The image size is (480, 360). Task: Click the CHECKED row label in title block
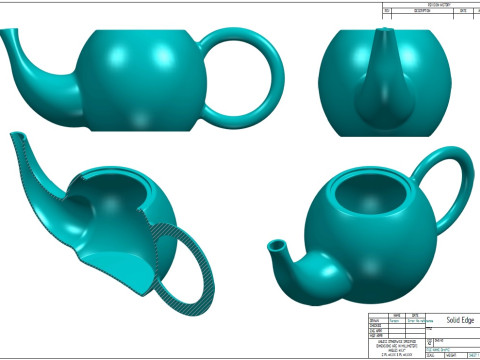click(375, 326)
